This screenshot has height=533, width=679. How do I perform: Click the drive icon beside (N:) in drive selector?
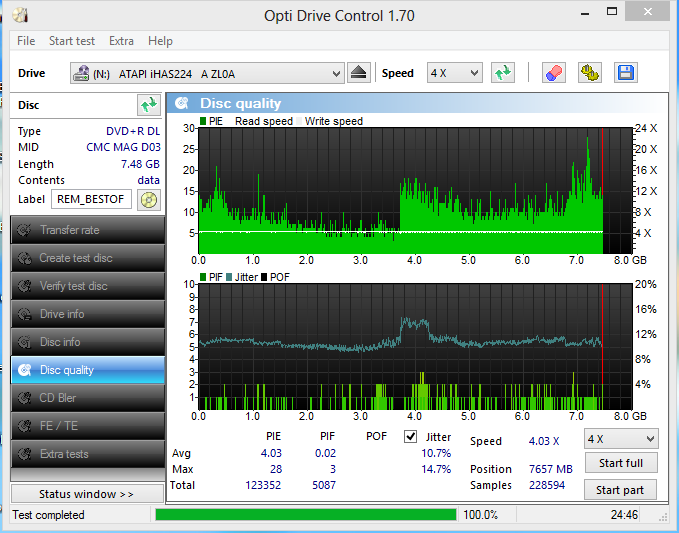click(81, 74)
